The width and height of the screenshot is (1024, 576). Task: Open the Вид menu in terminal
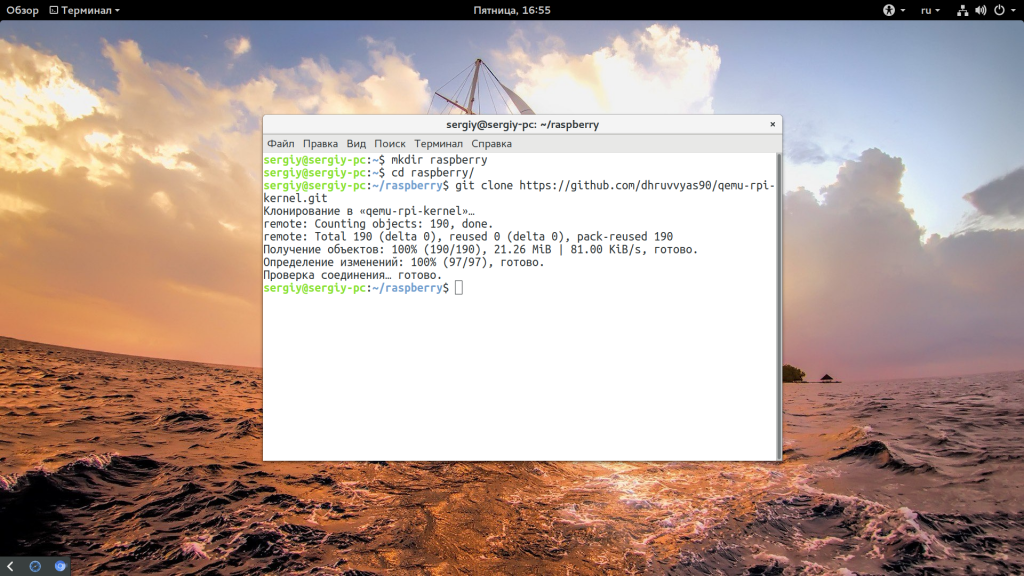pos(356,144)
